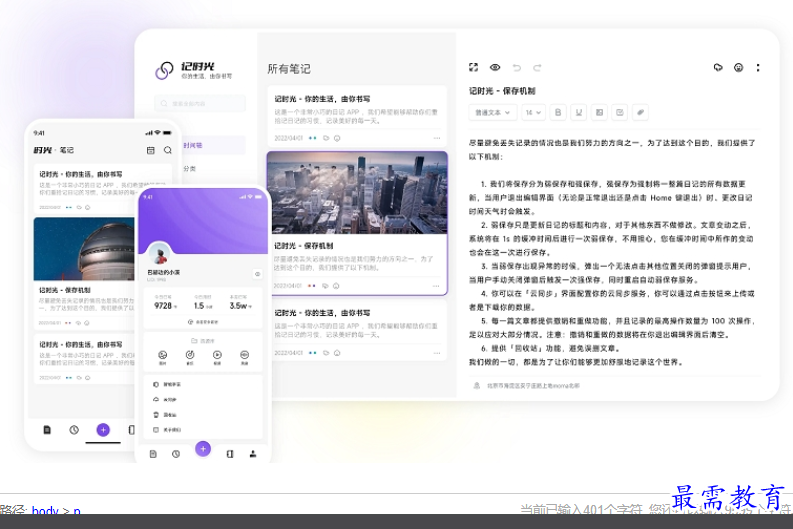The width and height of the screenshot is (793, 529).
Task: Click the notes document icon in left phone's bottom bar
Action: pos(47,430)
